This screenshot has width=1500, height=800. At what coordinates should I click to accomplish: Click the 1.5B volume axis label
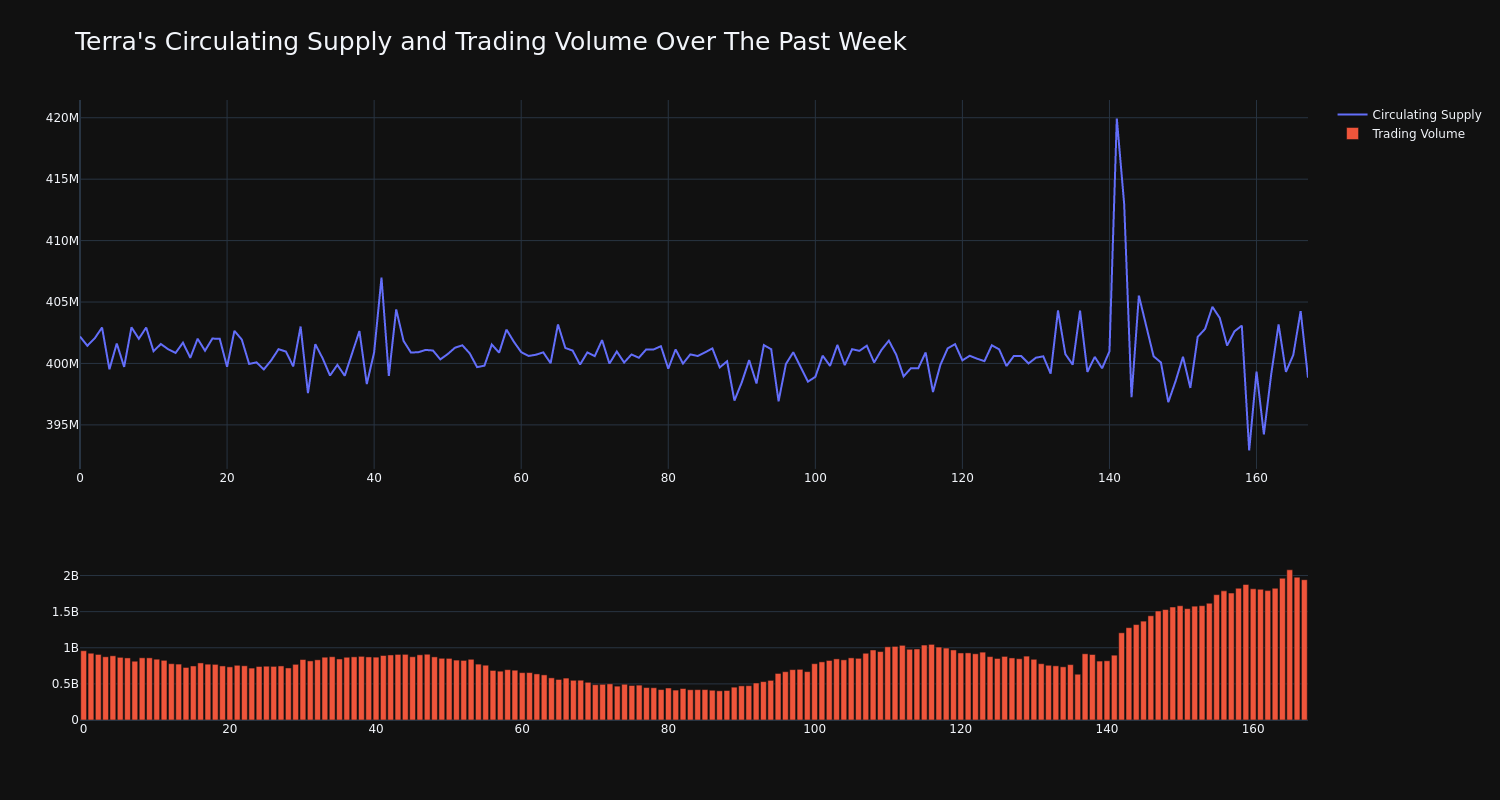click(x=64, y=612)
